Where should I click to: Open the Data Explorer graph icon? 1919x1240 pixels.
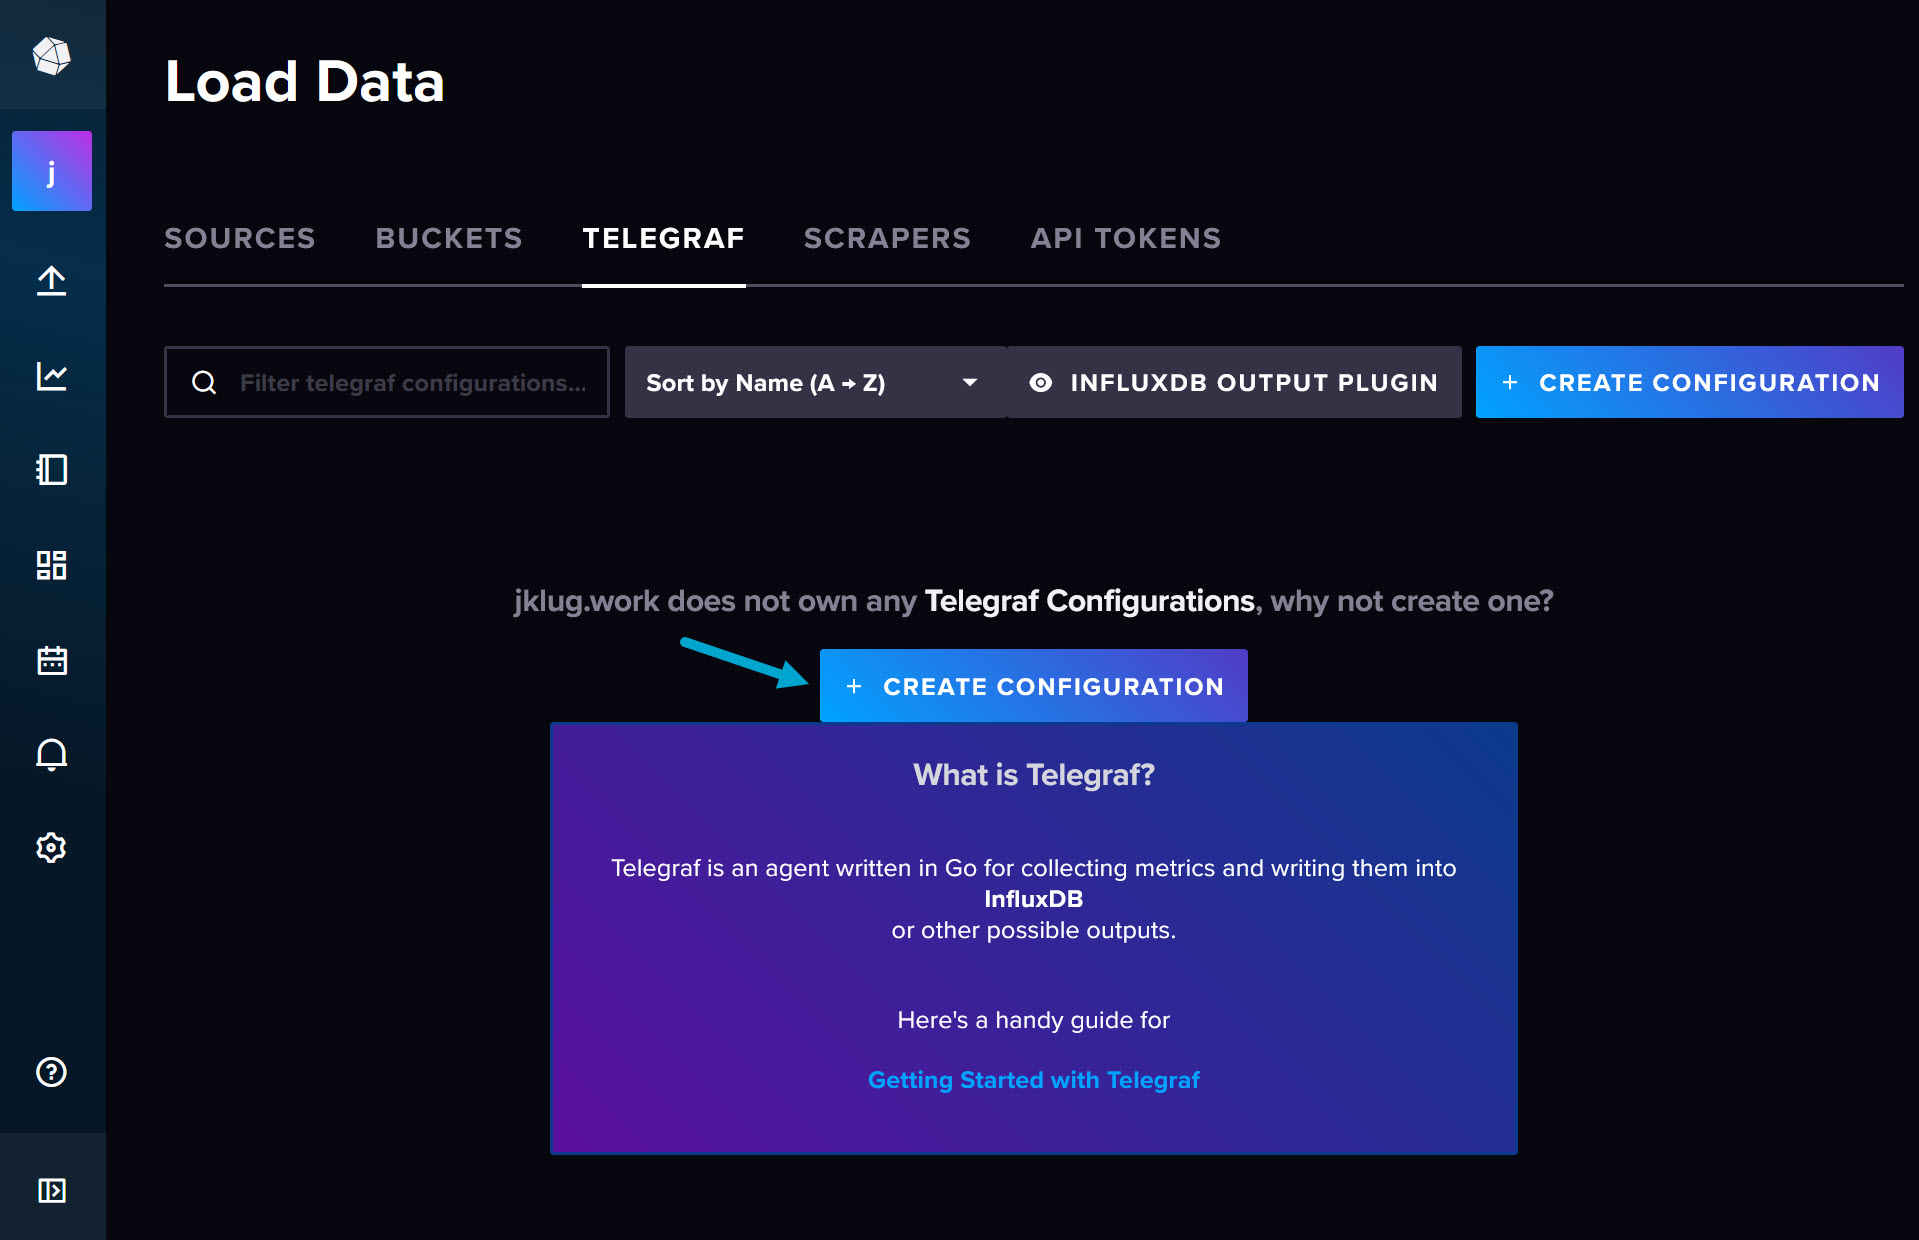(52, 376)
